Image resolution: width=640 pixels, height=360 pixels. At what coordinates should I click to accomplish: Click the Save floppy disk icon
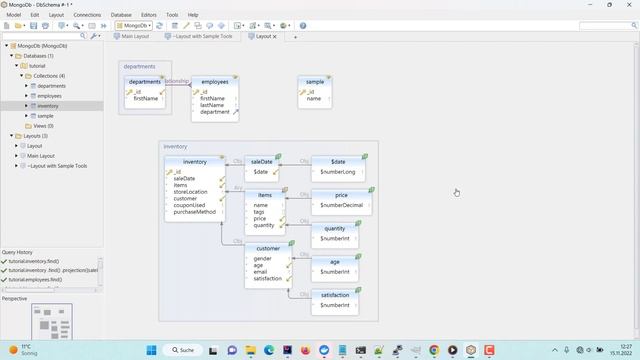(33, 26)
